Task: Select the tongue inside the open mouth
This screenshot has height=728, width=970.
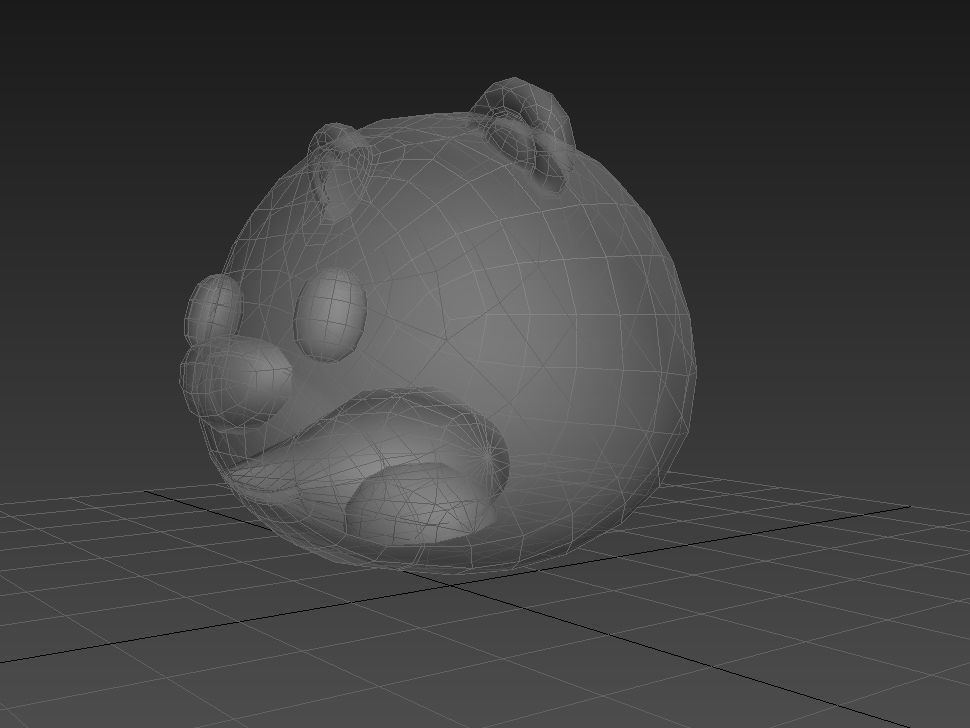Action: pos(421,502)
